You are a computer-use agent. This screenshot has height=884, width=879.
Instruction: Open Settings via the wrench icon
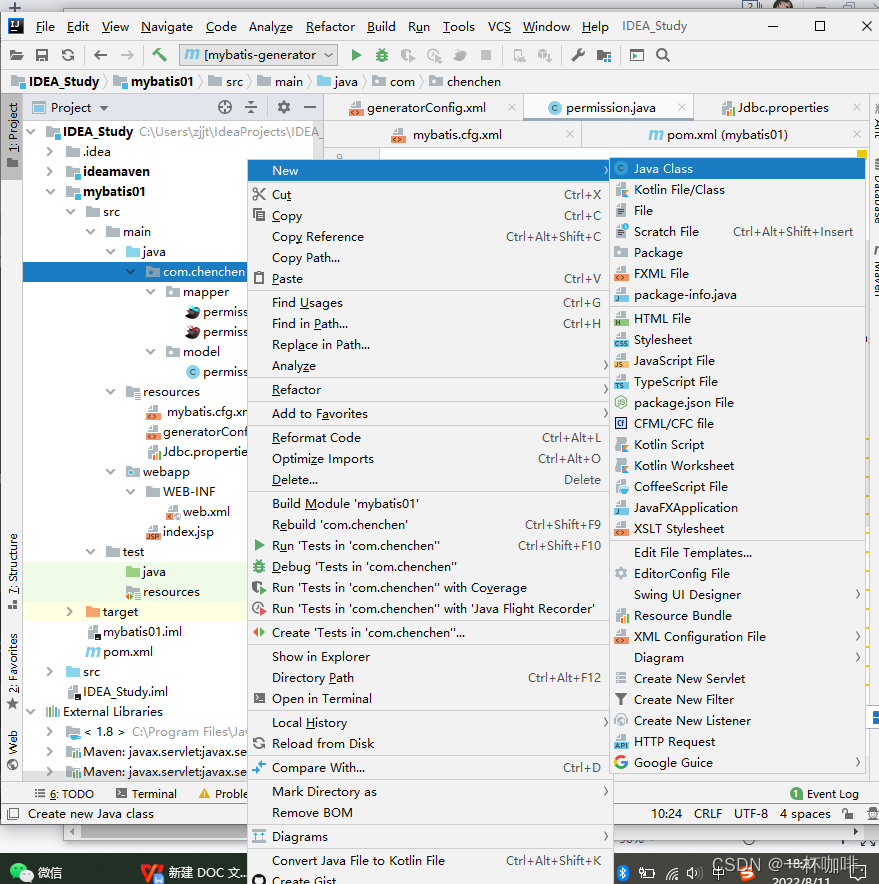pos(578,55)
